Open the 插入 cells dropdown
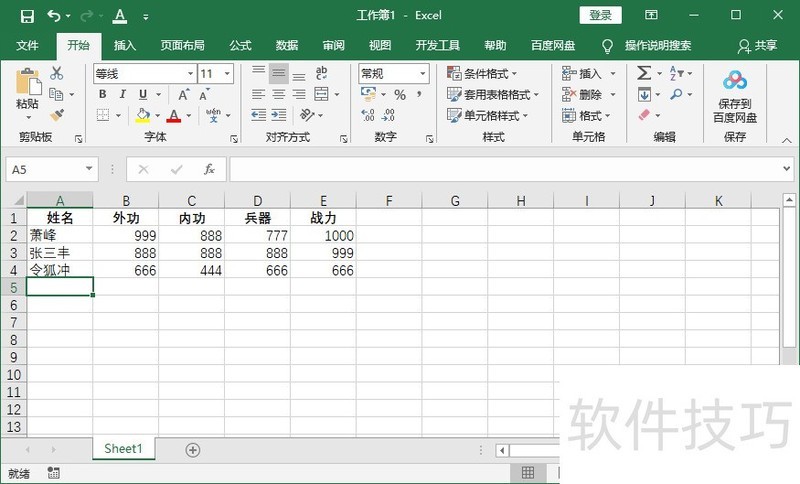 tap(613, 74)
